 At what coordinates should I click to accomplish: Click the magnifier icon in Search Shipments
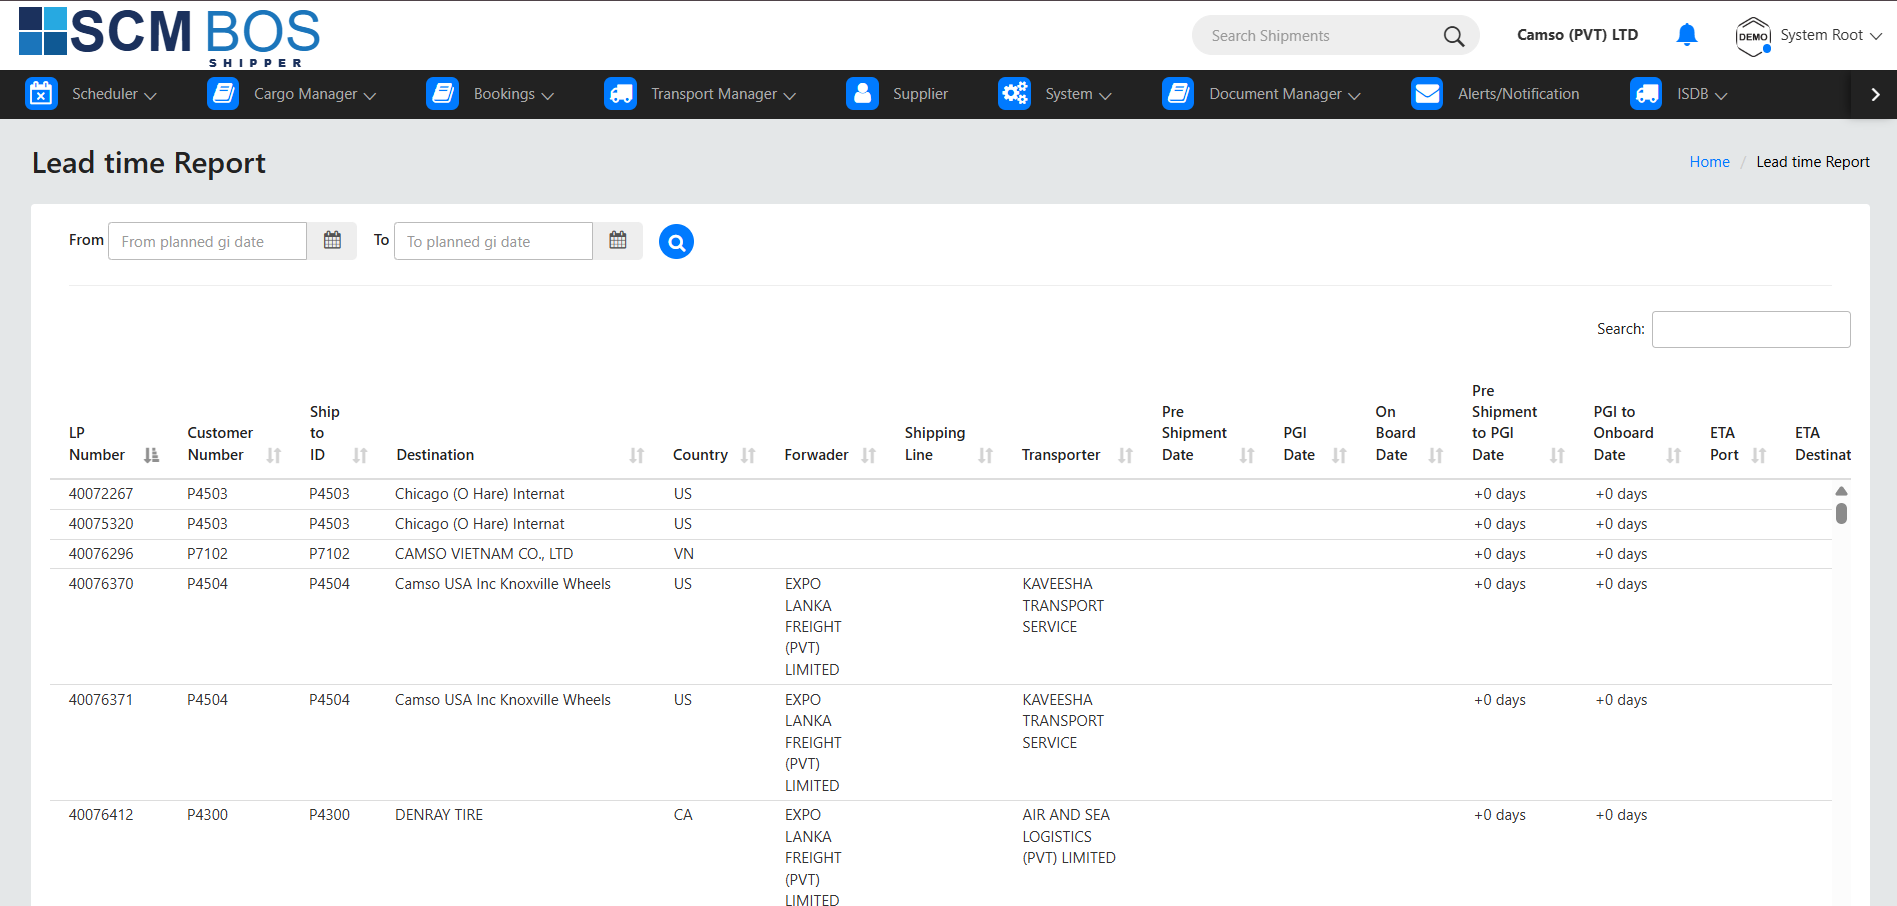(1454, 36)
